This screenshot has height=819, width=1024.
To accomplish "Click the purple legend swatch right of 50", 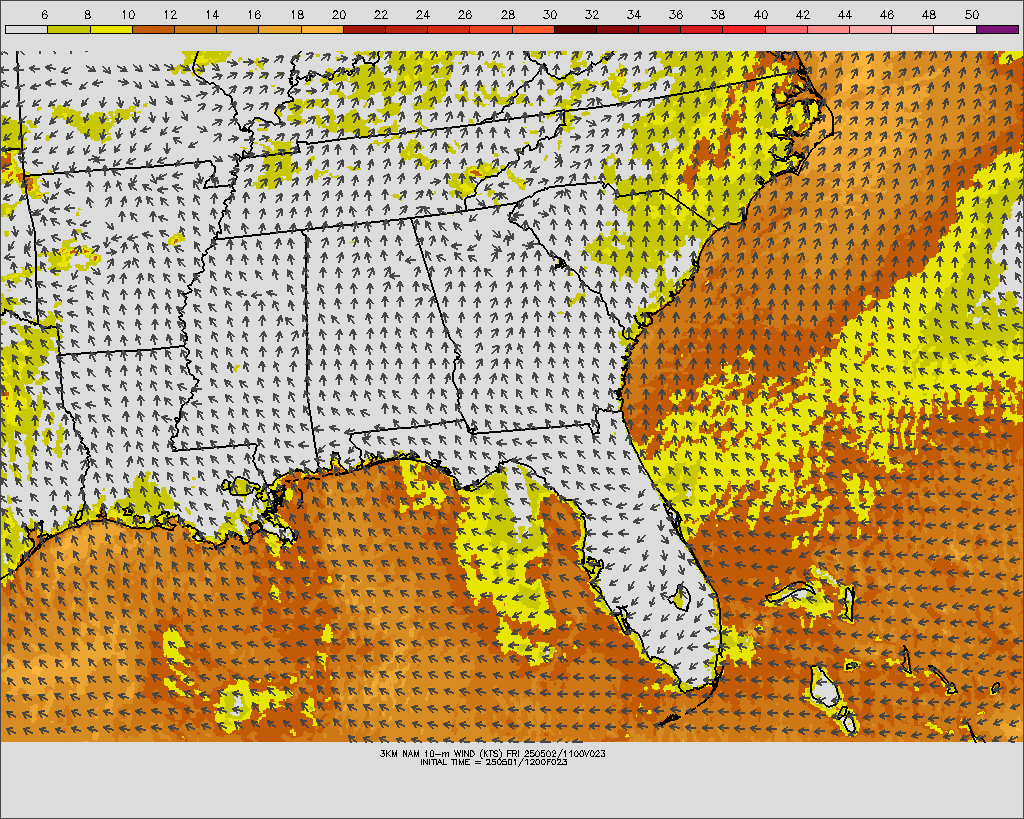I will pos(997,29).
